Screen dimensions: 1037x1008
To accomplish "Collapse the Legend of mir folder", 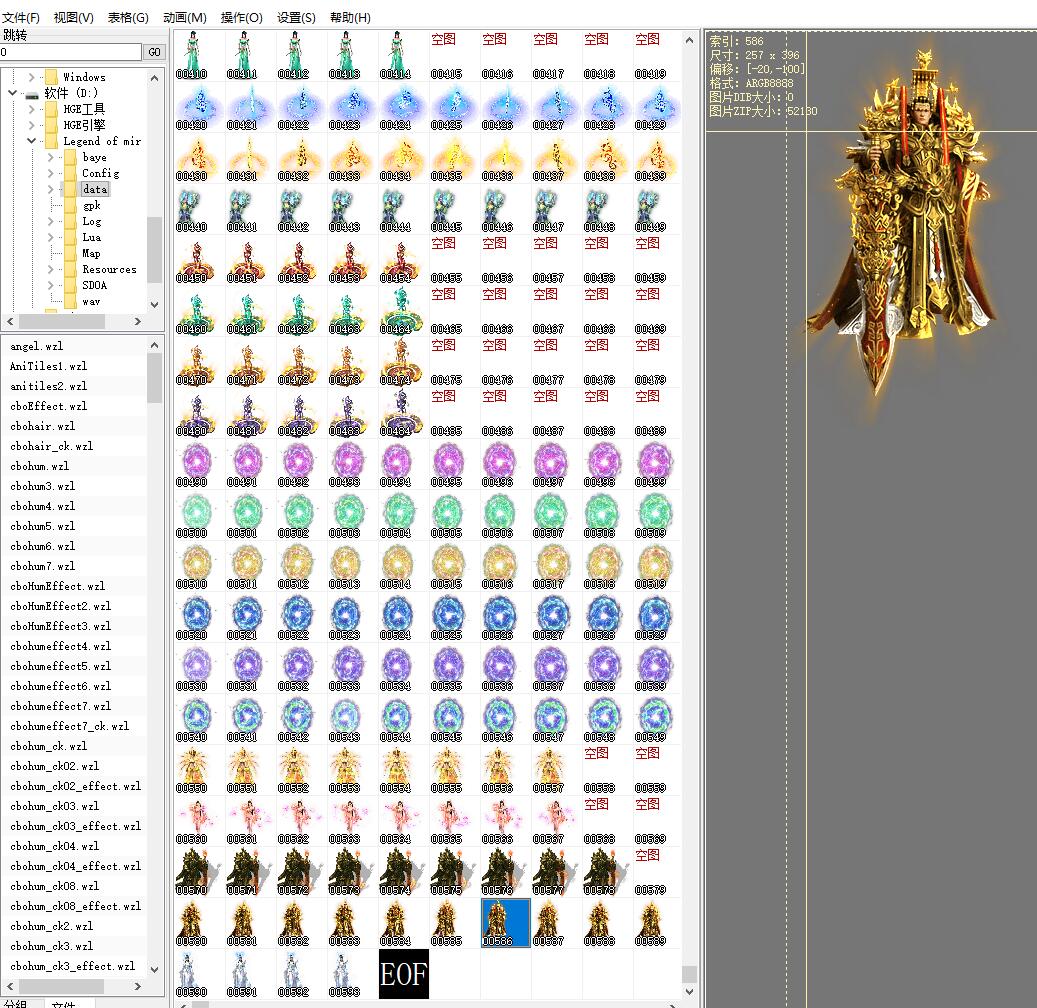I will click(x=32, y=141).
